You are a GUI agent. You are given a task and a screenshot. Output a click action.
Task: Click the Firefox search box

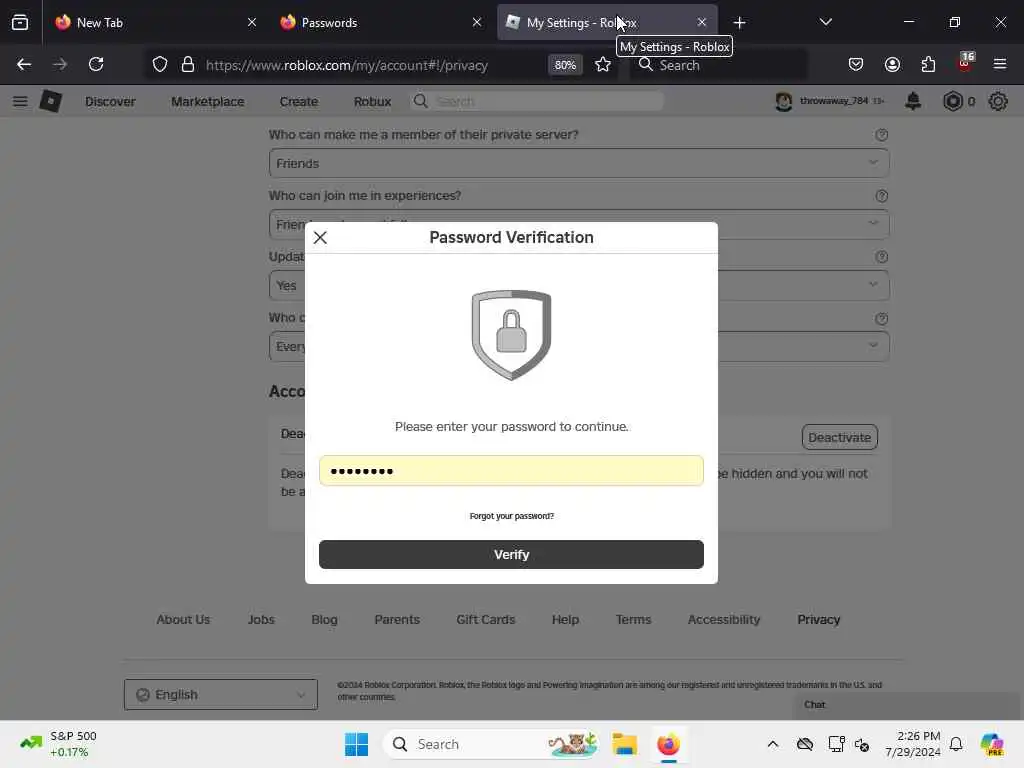[x=718, y=65]
